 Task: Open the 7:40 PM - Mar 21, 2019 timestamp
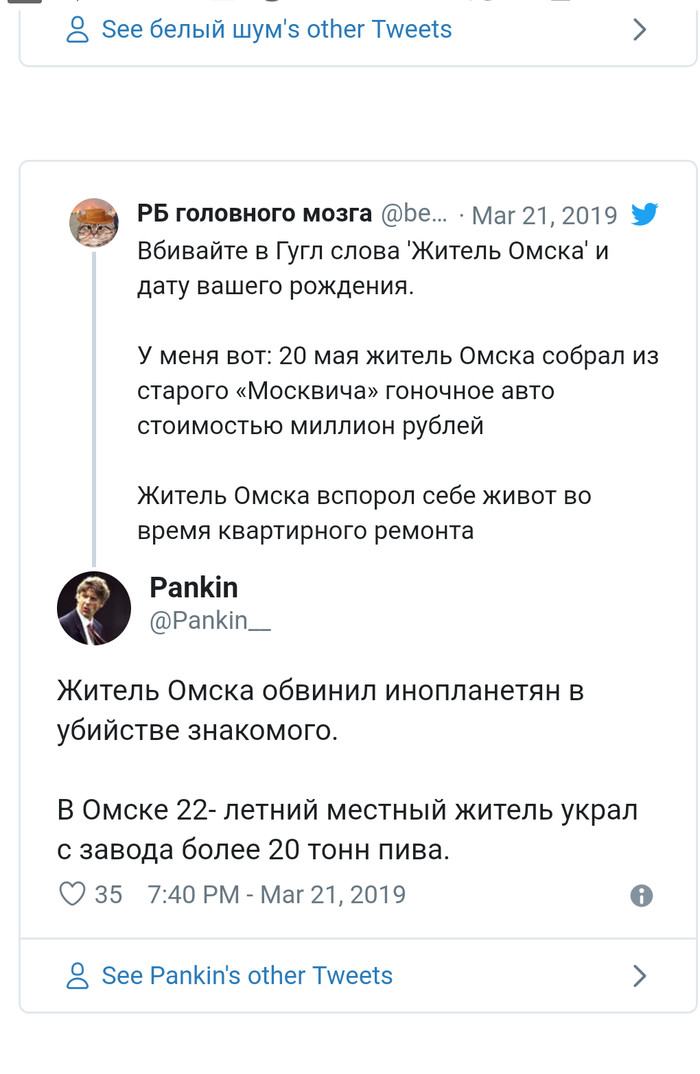276,894
